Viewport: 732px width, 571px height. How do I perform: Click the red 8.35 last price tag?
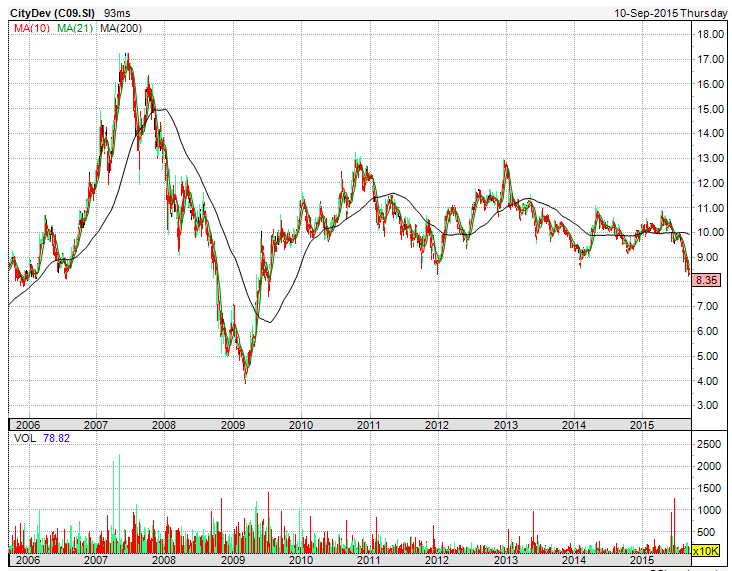point(707,281)
